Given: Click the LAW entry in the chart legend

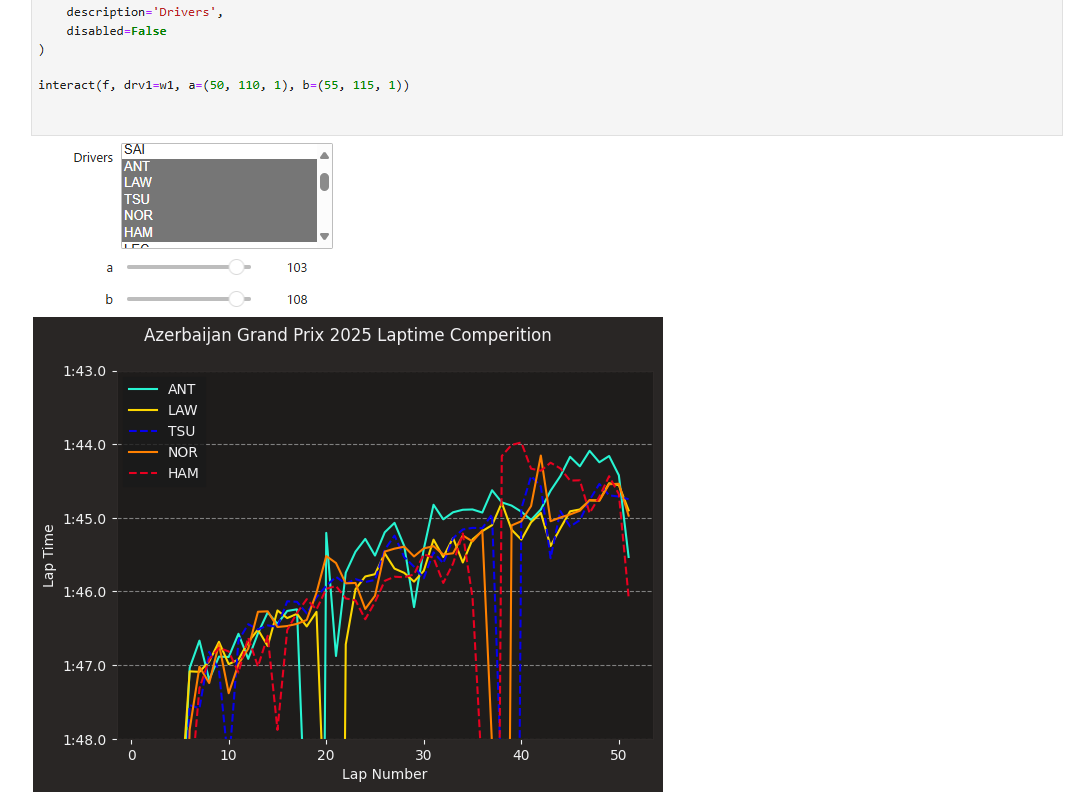Looking at the screenshot, I should tap(163, 410).
